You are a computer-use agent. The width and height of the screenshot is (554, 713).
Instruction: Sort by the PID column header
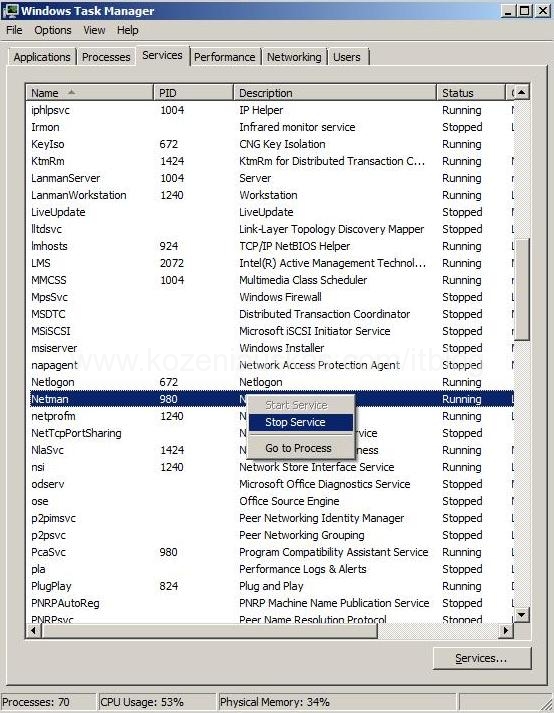click(193, 93)
